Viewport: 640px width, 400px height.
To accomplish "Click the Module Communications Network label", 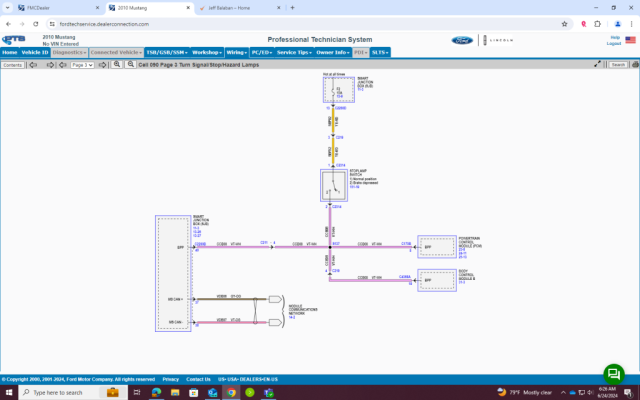I will click(303, 310).
